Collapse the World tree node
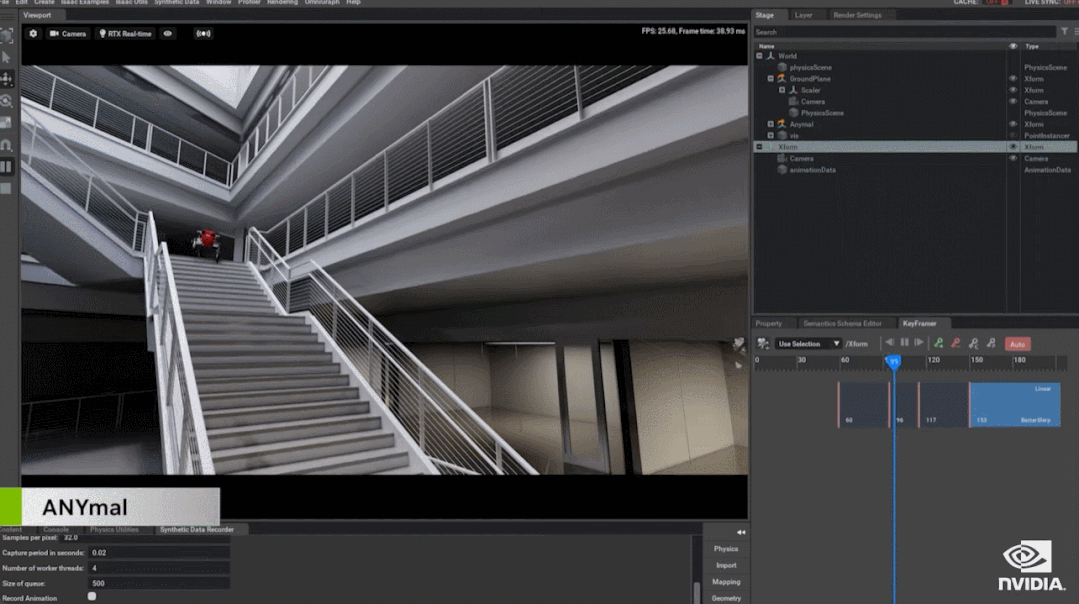 (x=759, y=56)
